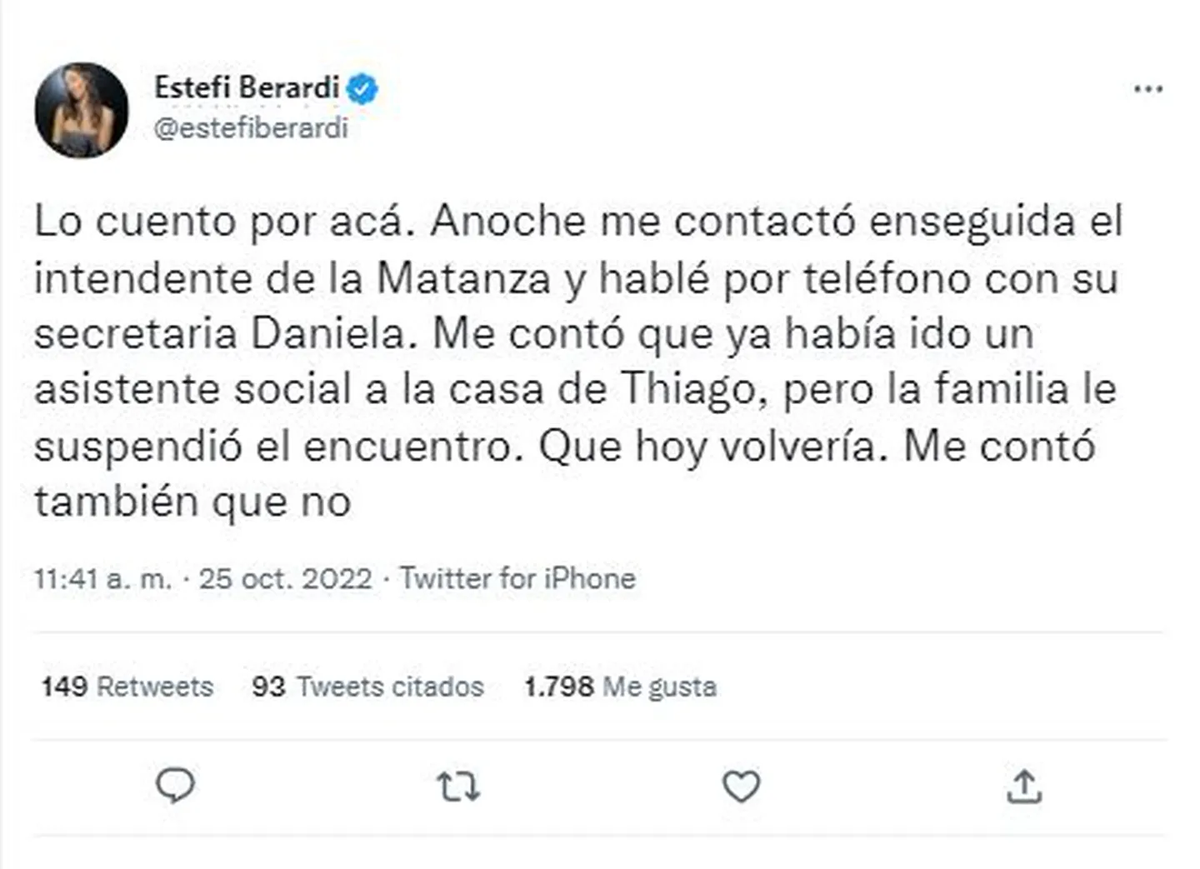Like the tweet with the heart icon
1200x869 pixels.
741,788
